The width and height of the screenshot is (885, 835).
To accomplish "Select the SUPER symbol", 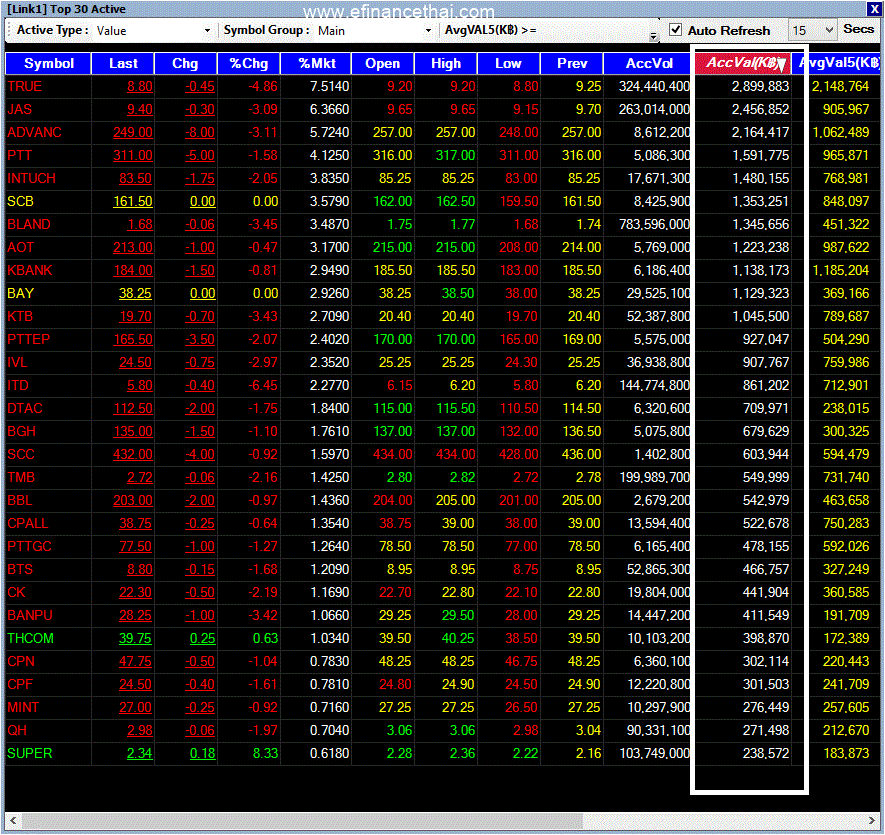I will (x=29, y=754).
